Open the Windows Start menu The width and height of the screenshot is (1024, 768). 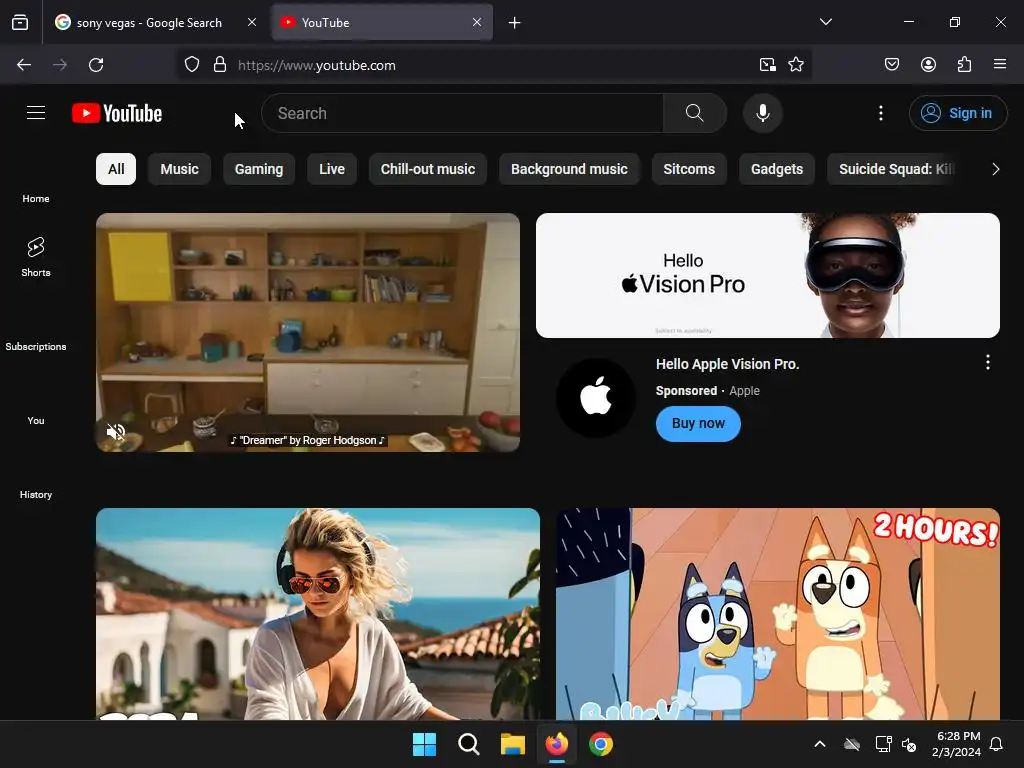pyautogui.click(x=424, y=744)
